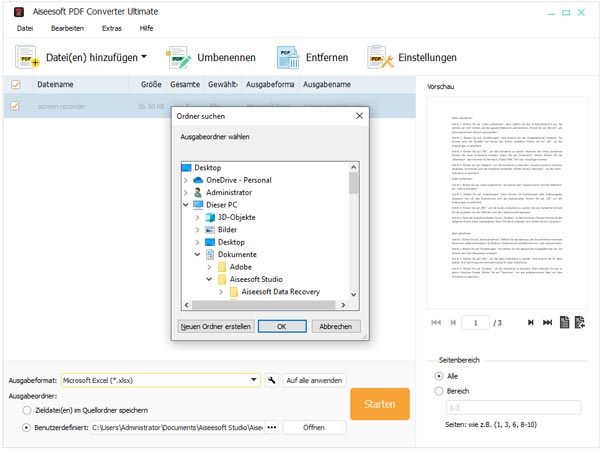Click Neuen Ordner erstellen button
This screenshot has width=600, height=449.
pyautogui.click(x=215, y=326)
